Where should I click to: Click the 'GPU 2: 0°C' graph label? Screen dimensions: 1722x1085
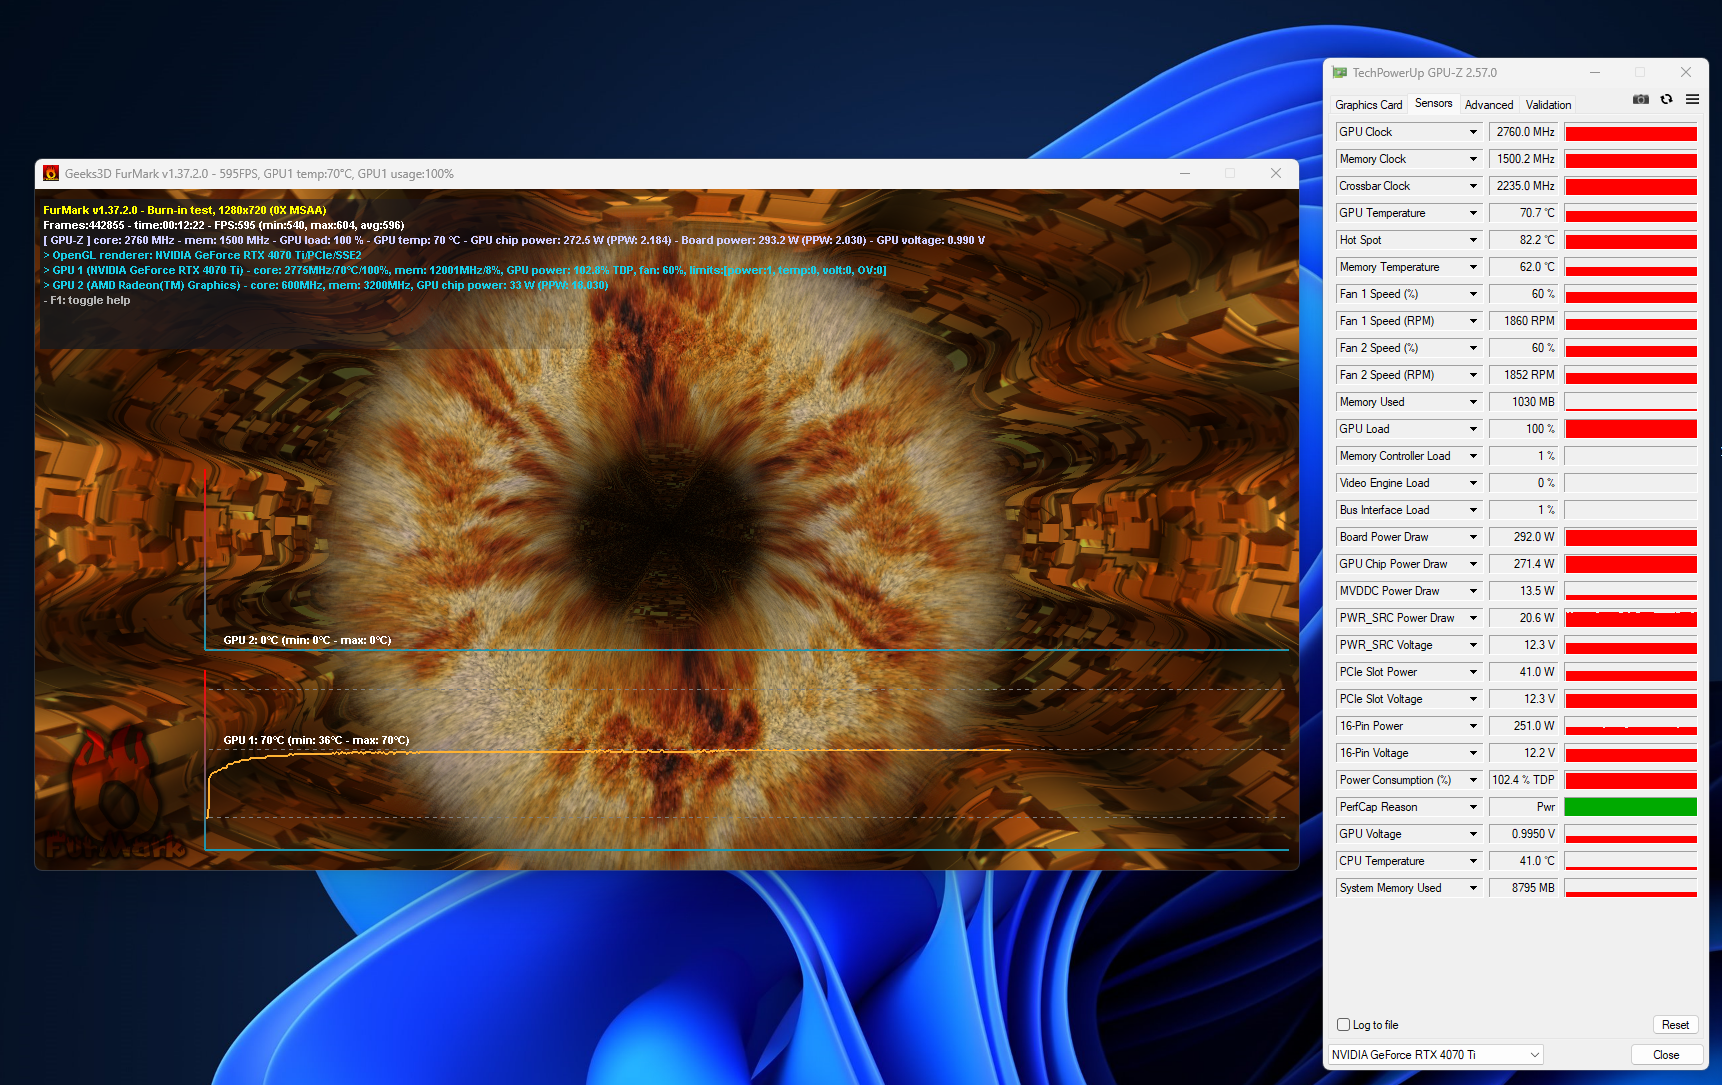pyautogui.click(x=307, y=640)
